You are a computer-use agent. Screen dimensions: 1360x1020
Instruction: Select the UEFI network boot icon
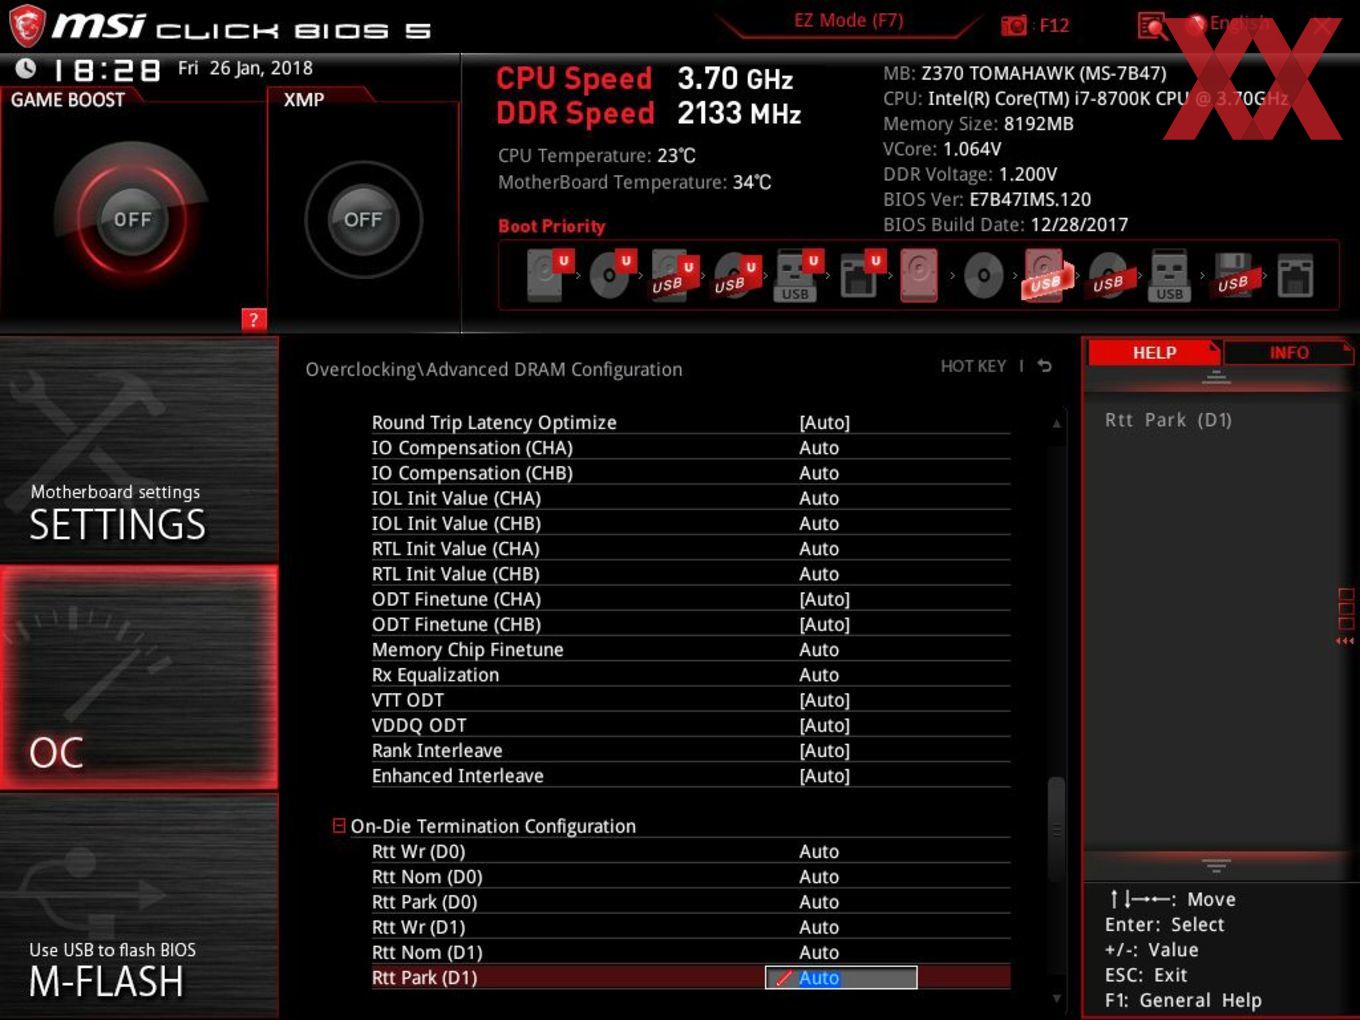(x=860, y=275)
